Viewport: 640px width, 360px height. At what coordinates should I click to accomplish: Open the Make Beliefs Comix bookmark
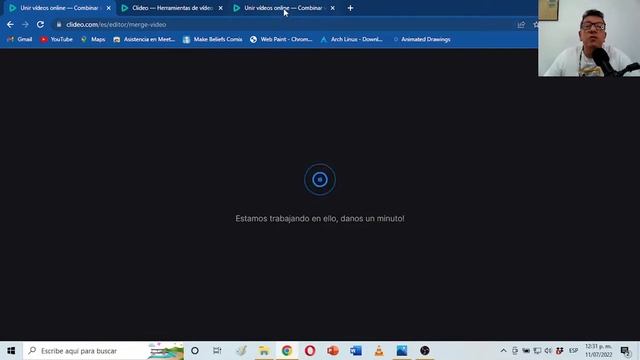click(x=213, y=40)
